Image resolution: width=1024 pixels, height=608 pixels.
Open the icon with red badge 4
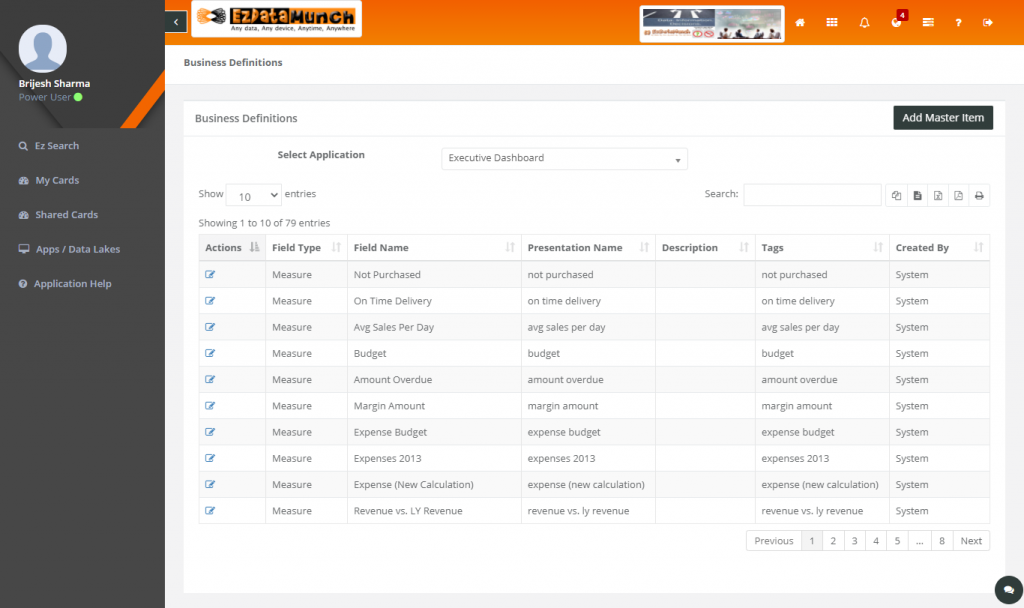coord(898,21)
